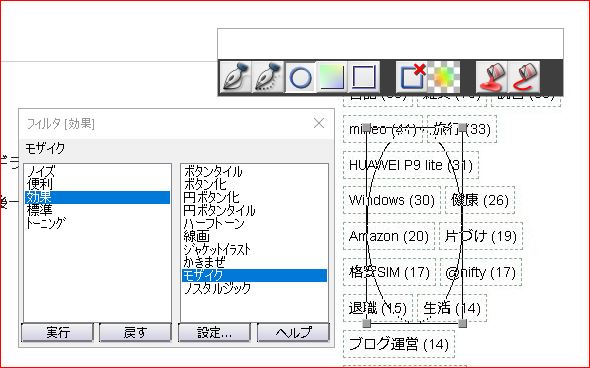This screenshot has width=590, height=368.
Task: Click the ヘルプ button
Action: (293, 333)
